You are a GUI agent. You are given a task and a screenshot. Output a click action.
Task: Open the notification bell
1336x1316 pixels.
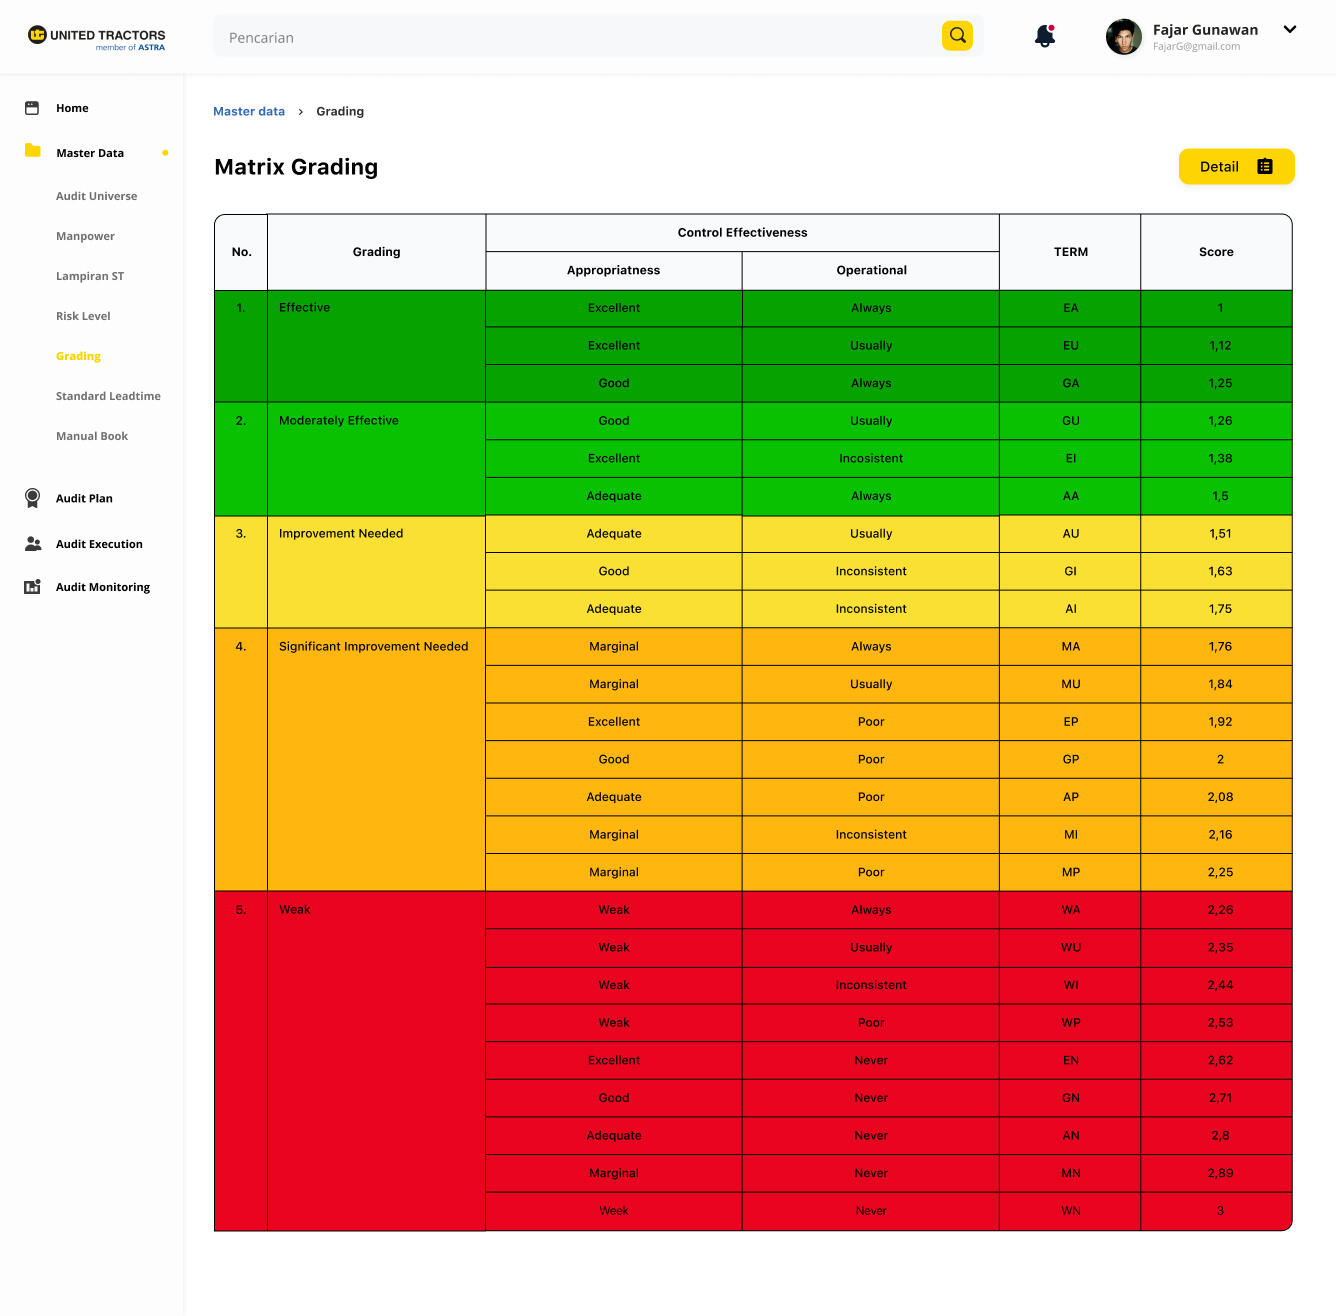tap(1045, 36)
